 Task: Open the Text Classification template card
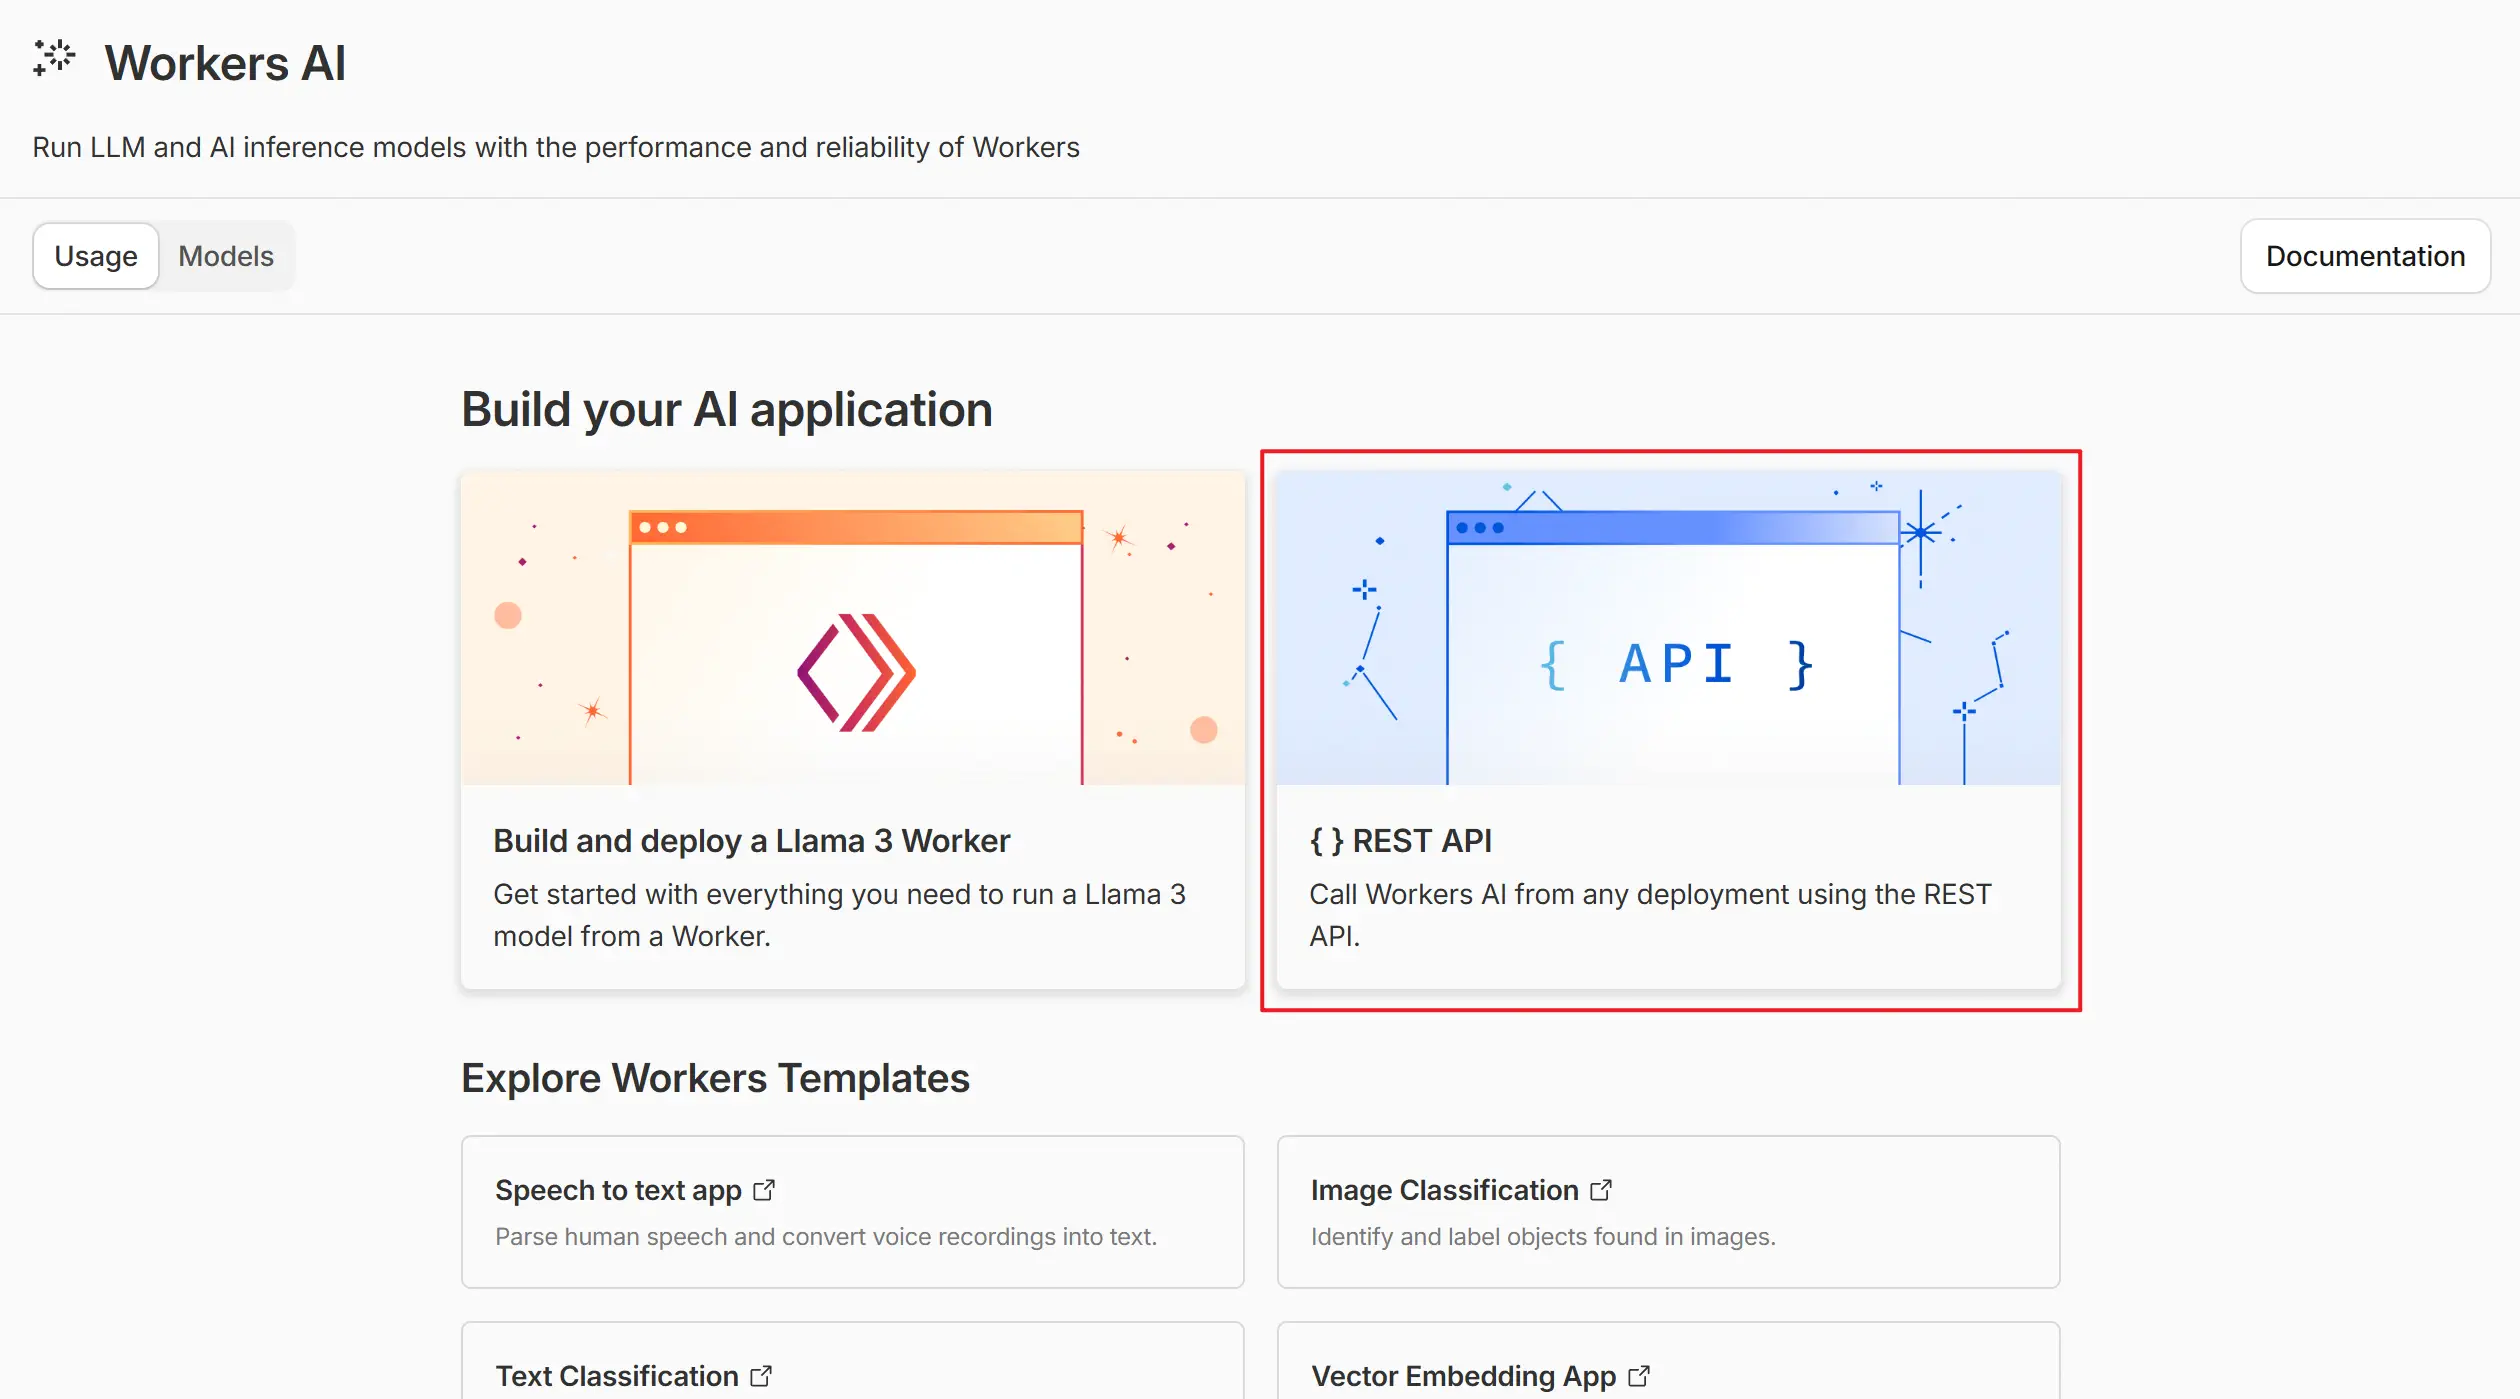(617, 1376)
